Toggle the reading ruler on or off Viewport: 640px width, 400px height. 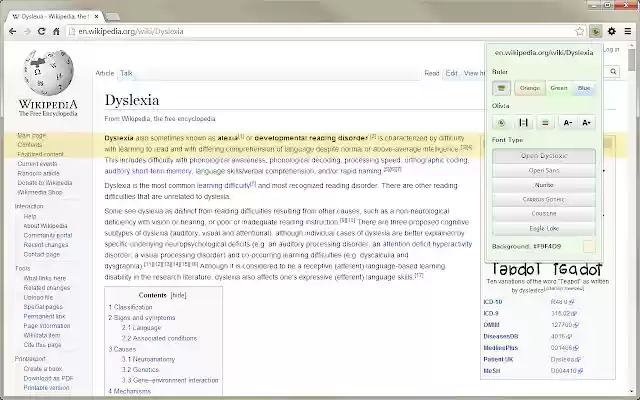coord(501,88)
